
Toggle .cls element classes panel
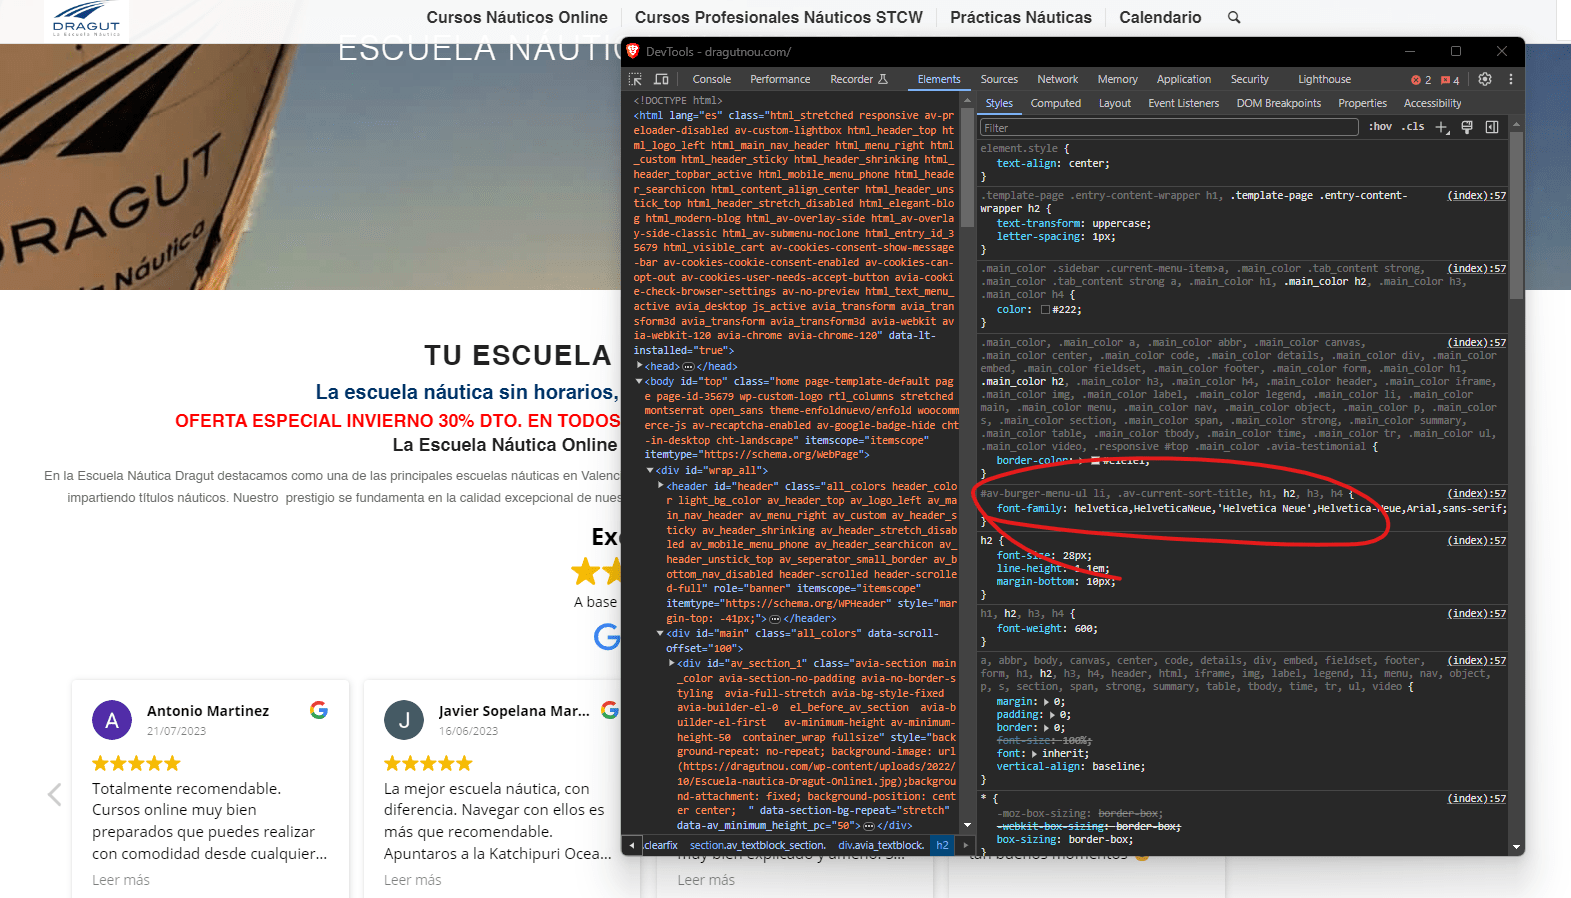(1413, 127)
